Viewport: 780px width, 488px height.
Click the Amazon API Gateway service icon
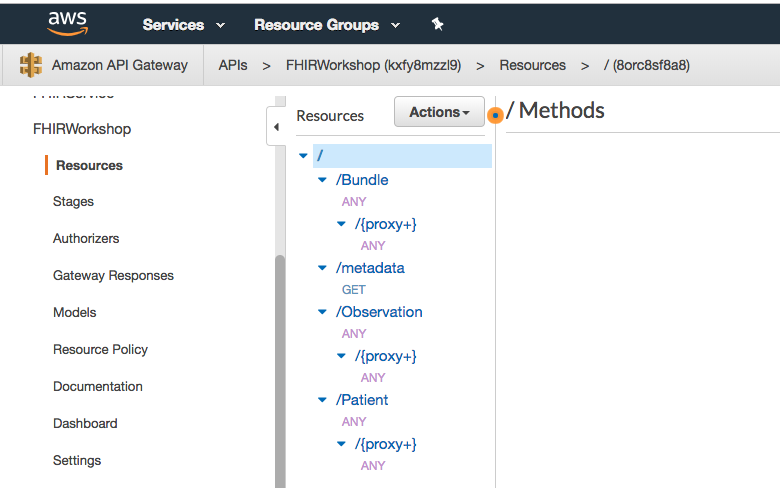(30, 65)
